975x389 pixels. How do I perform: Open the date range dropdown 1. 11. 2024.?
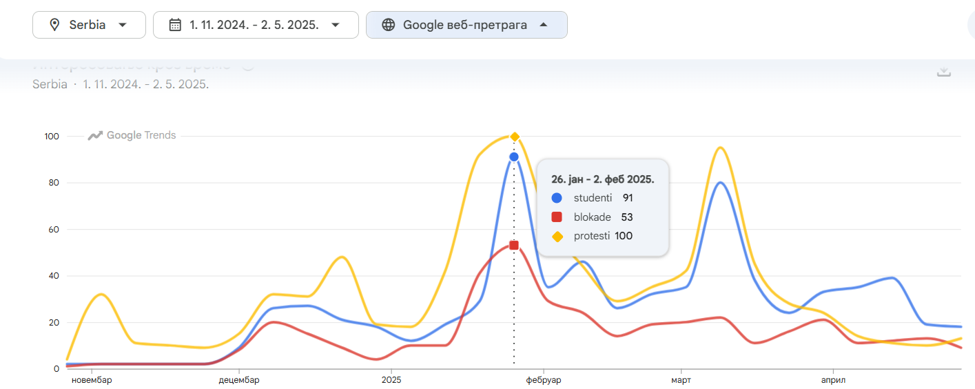tap(256, 25)
